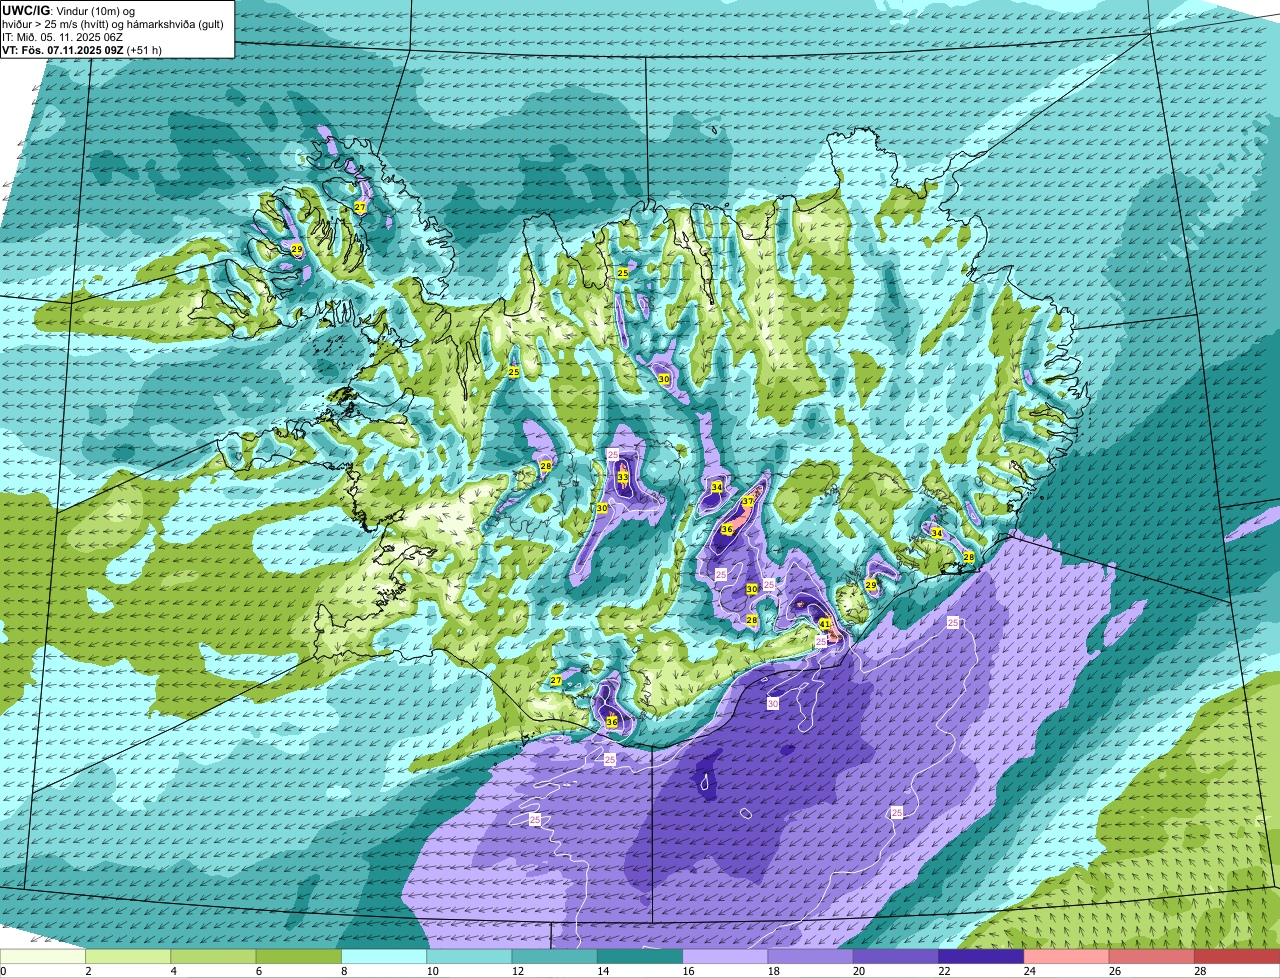Click the legend scale label '16'

(686, 971)
